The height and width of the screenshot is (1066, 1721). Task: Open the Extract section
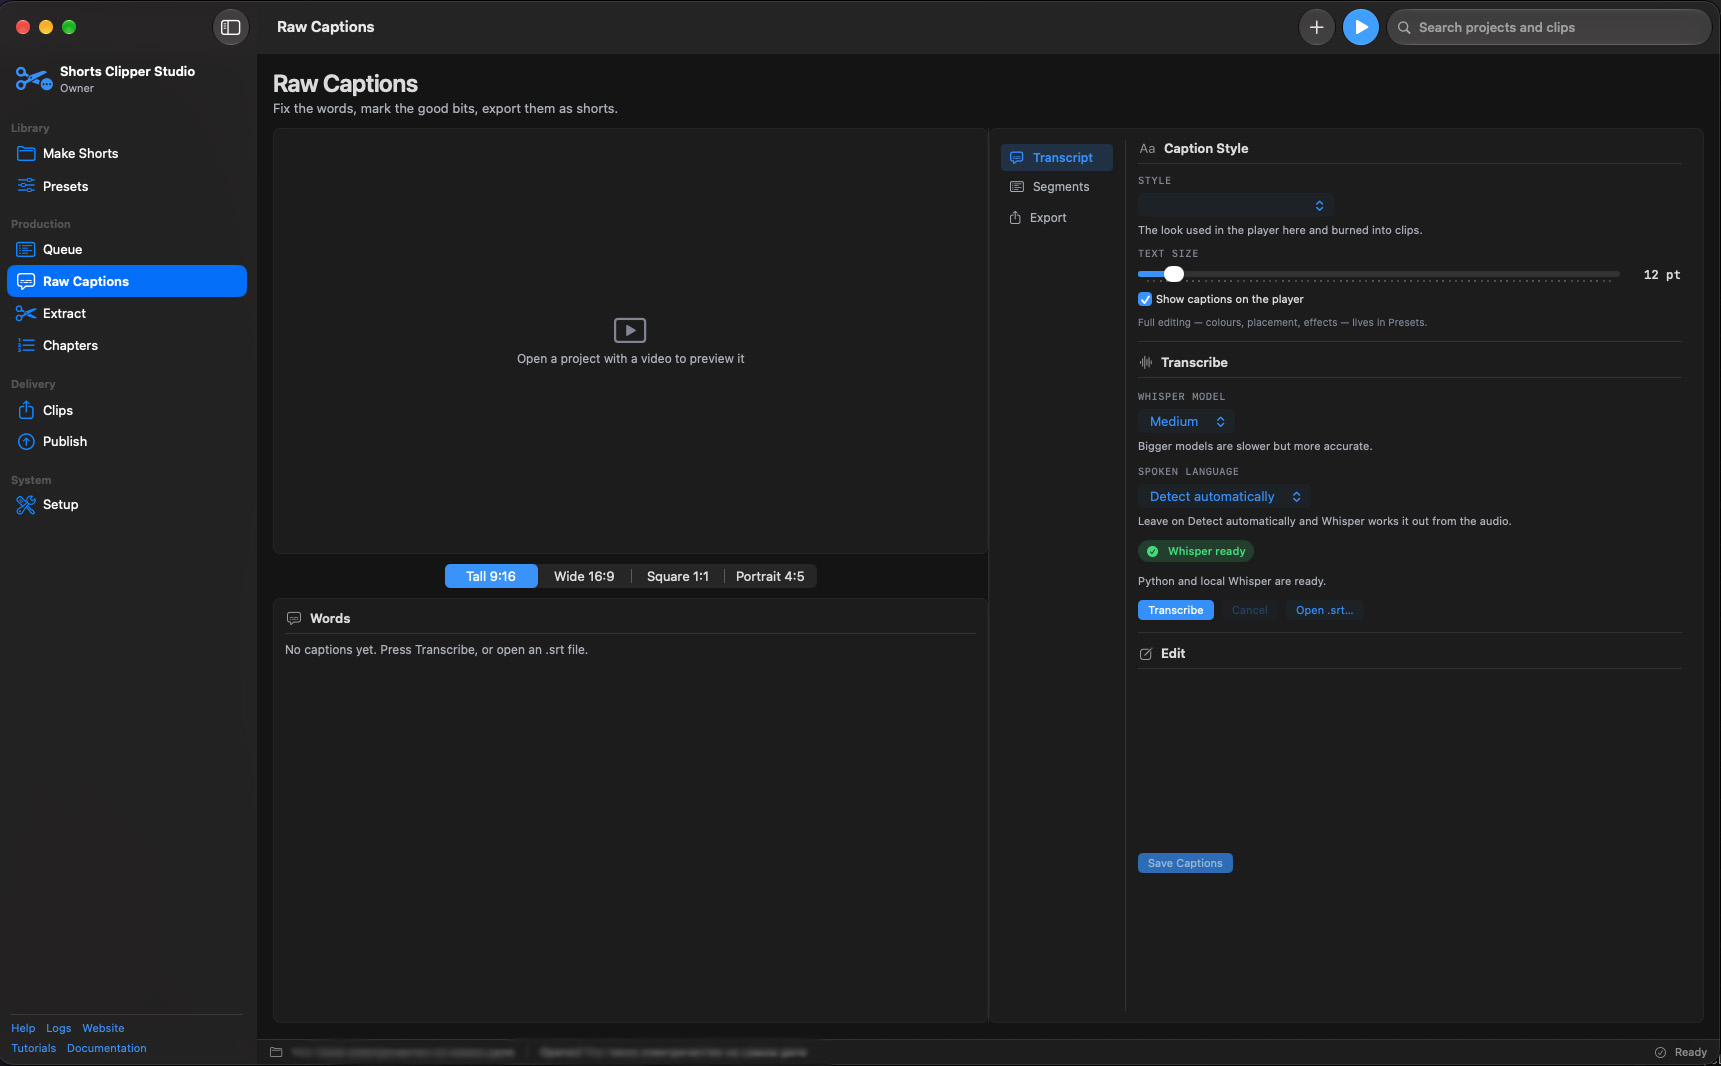(127, 313)
